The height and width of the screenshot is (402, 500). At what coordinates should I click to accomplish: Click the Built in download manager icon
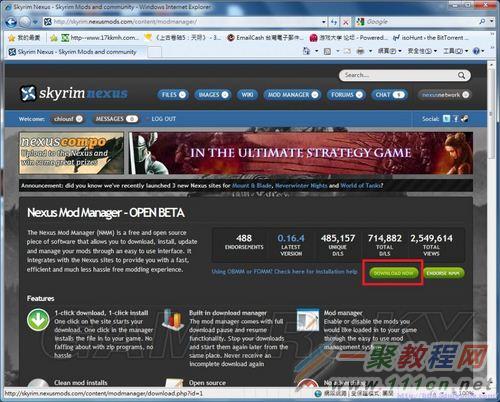coord(172,319)
